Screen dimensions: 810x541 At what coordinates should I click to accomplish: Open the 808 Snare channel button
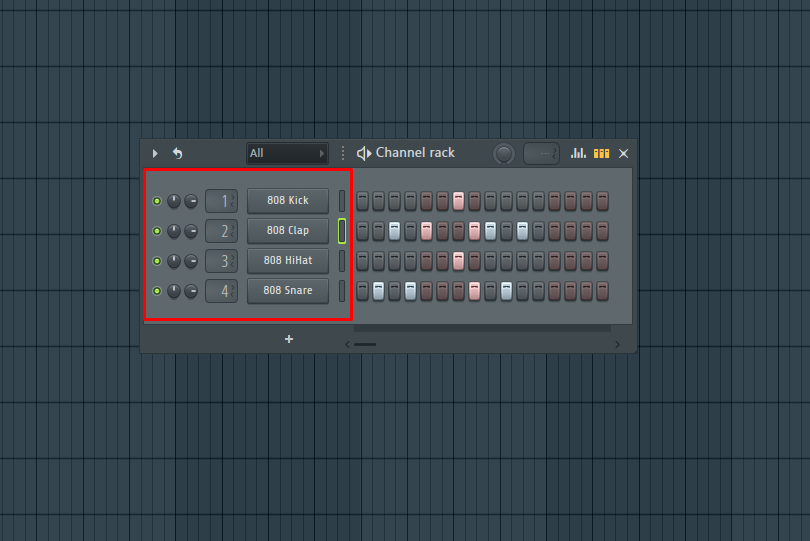point(288,290)
